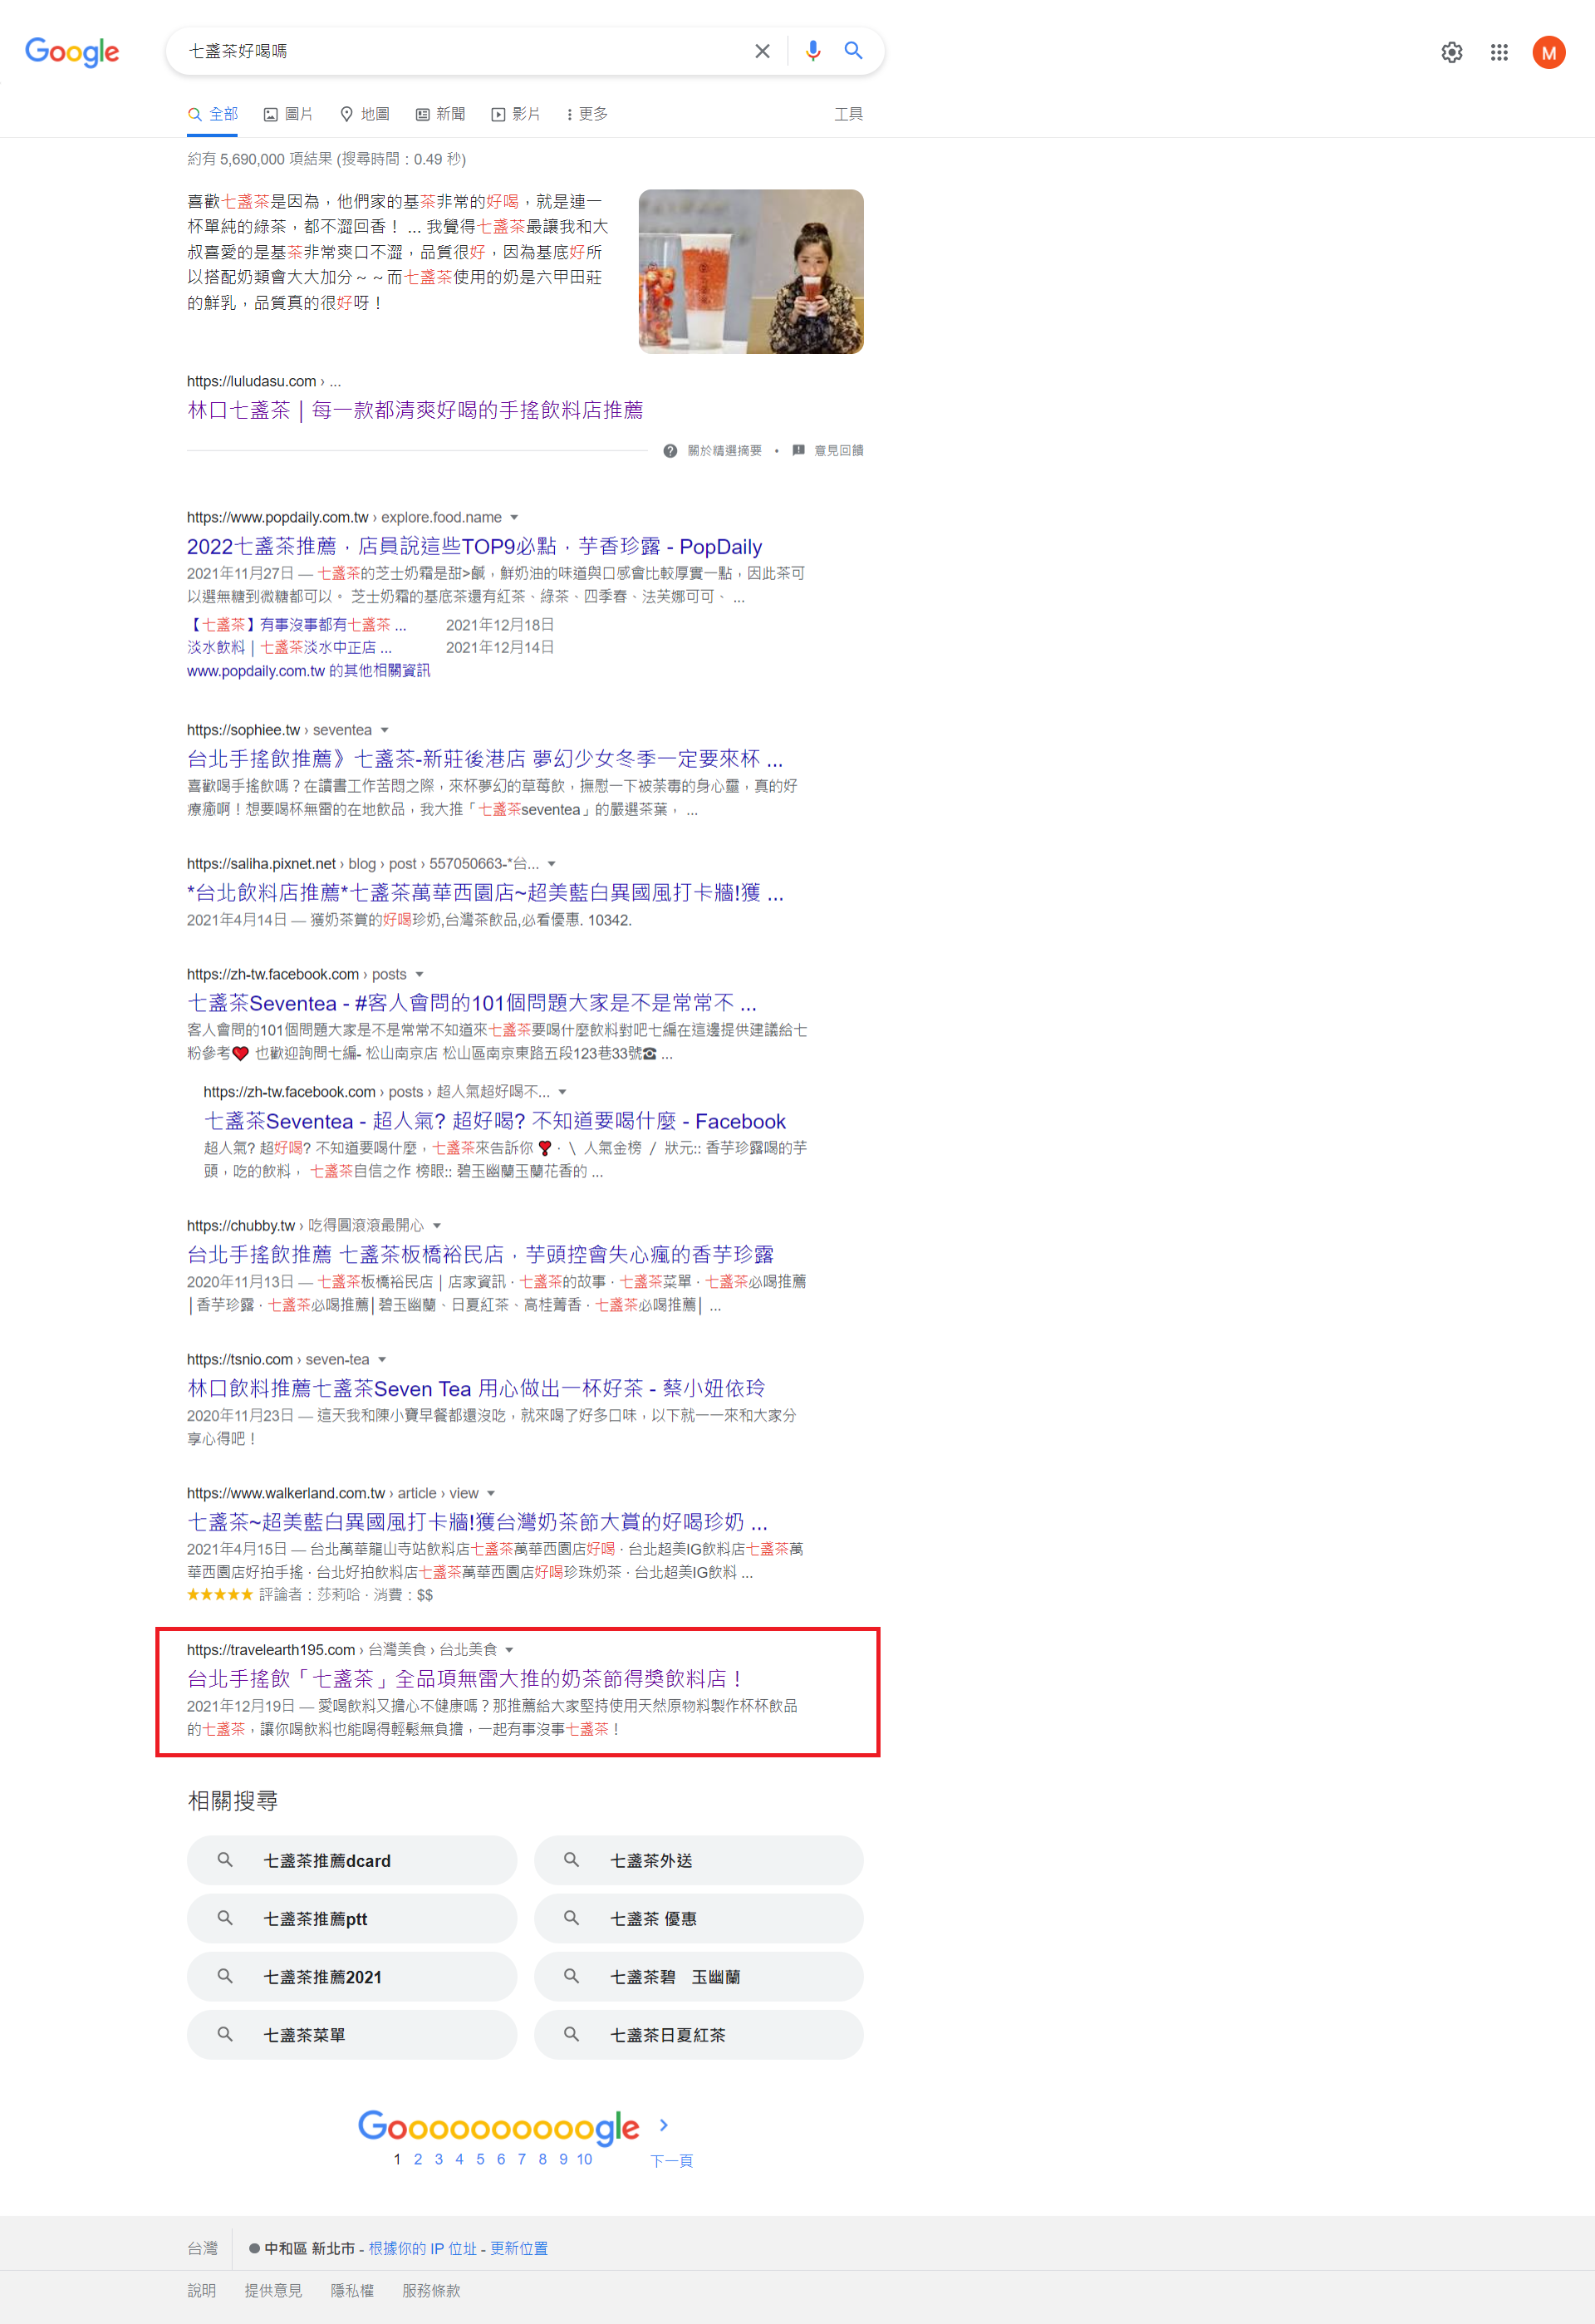Screen dimensions: 1595x2324
Task: Expand the dropdown arrow after 超人氣超好喝不 breadcrumb
Action: (562, 1092)
